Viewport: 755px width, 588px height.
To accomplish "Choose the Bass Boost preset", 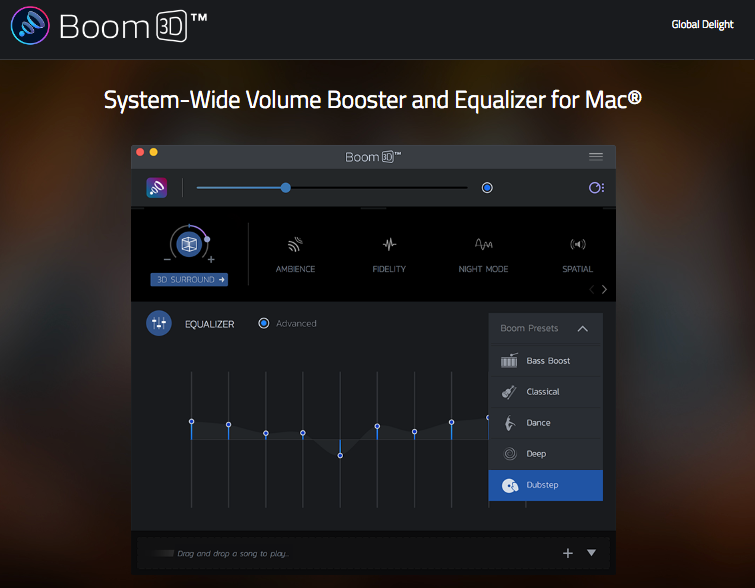I will [546, 361].
